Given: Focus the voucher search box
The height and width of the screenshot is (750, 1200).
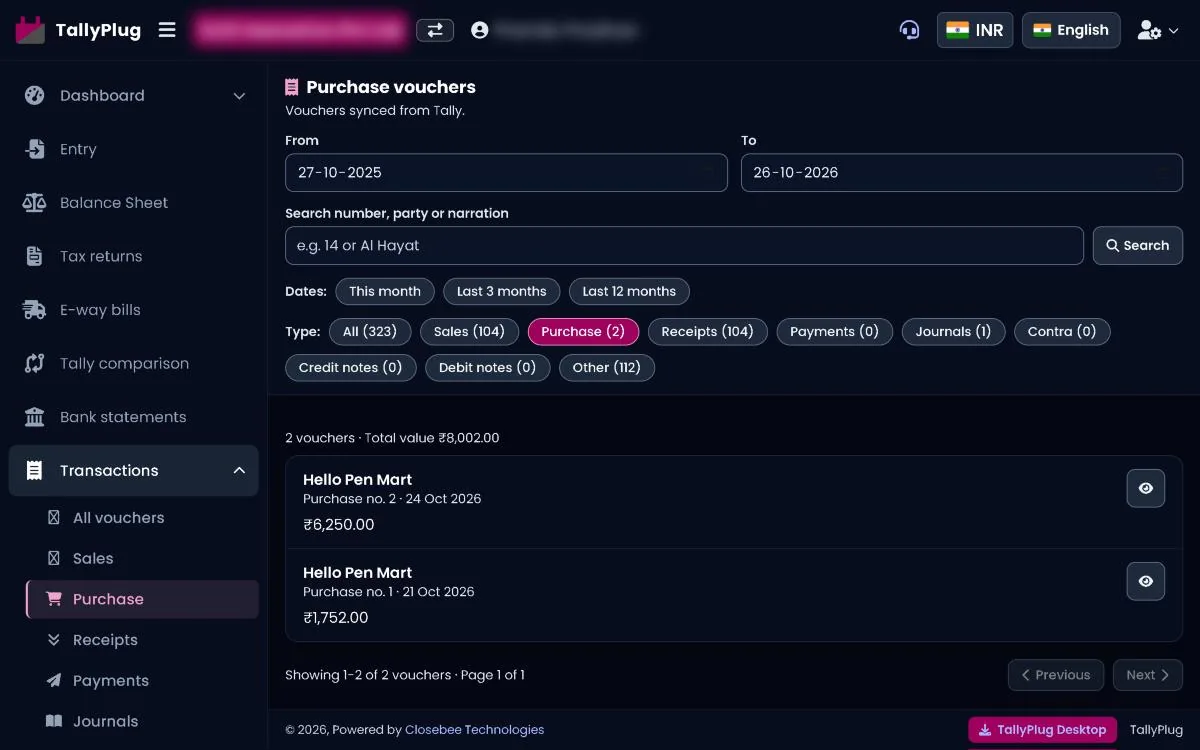Looking at the screenshot, I should tap(684, 245).
